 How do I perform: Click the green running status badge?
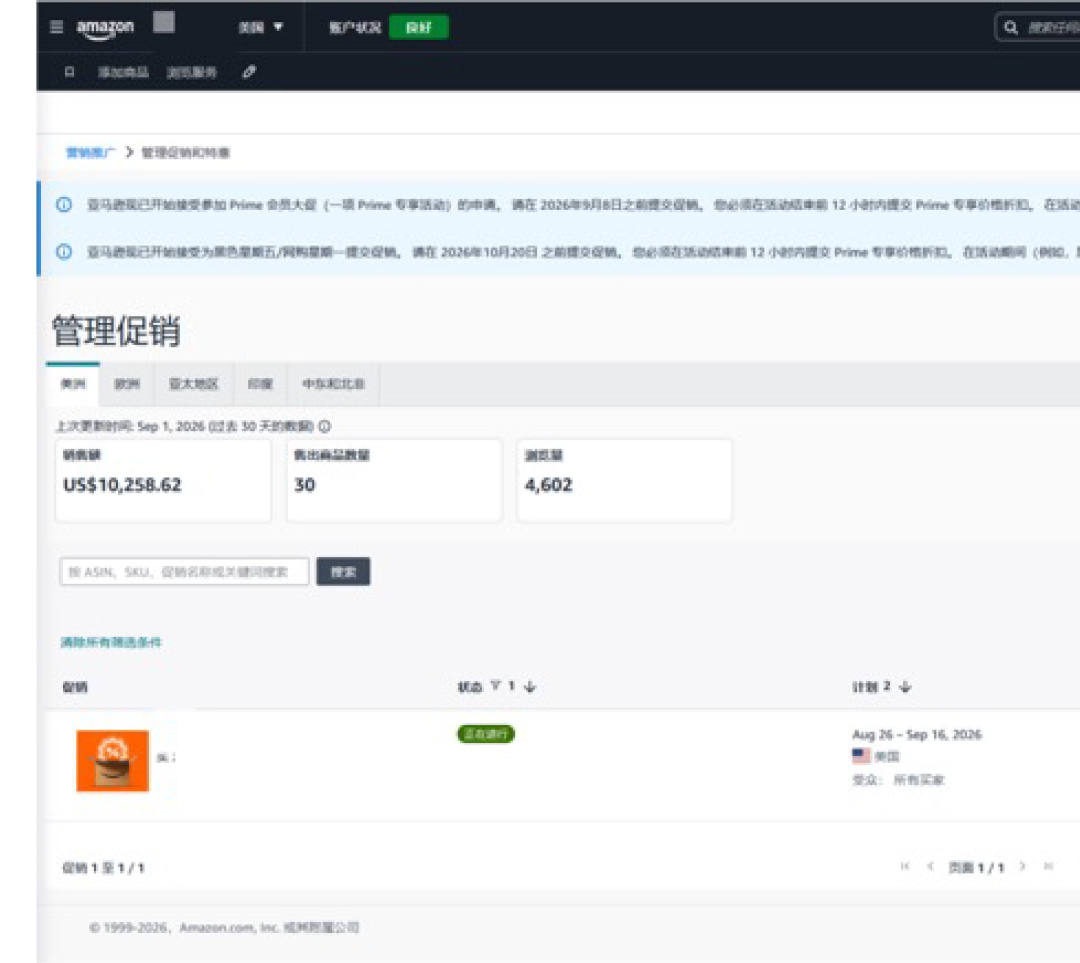(486, 734)
